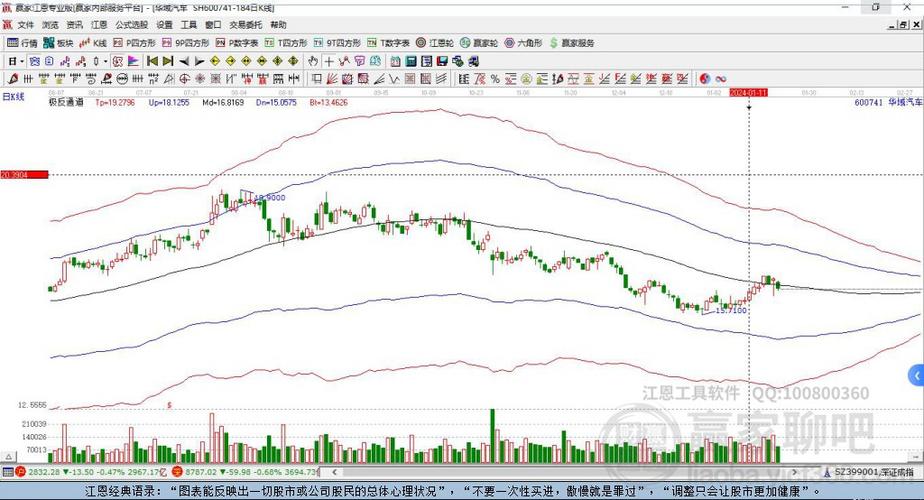
Task: Open the 六角形 tool
Action: coord(523,43)
